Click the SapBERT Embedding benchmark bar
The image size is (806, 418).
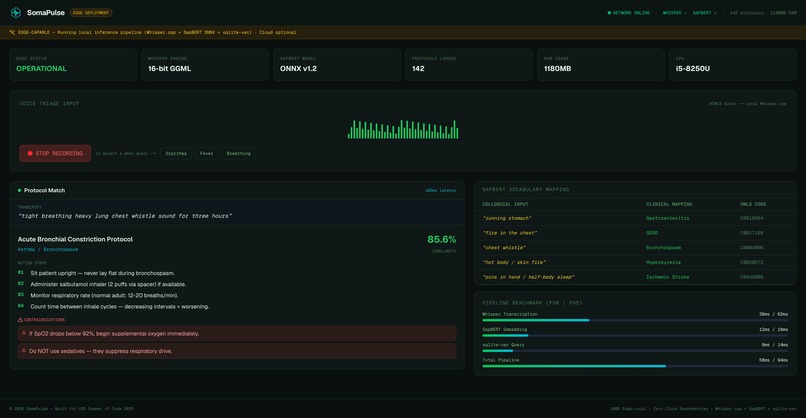point(635,335)
